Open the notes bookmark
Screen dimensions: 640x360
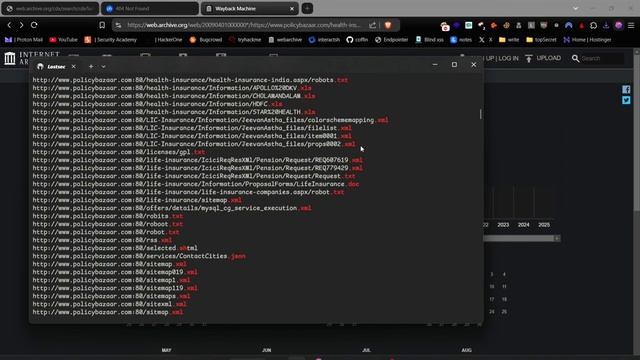click(x=461, y=40)
